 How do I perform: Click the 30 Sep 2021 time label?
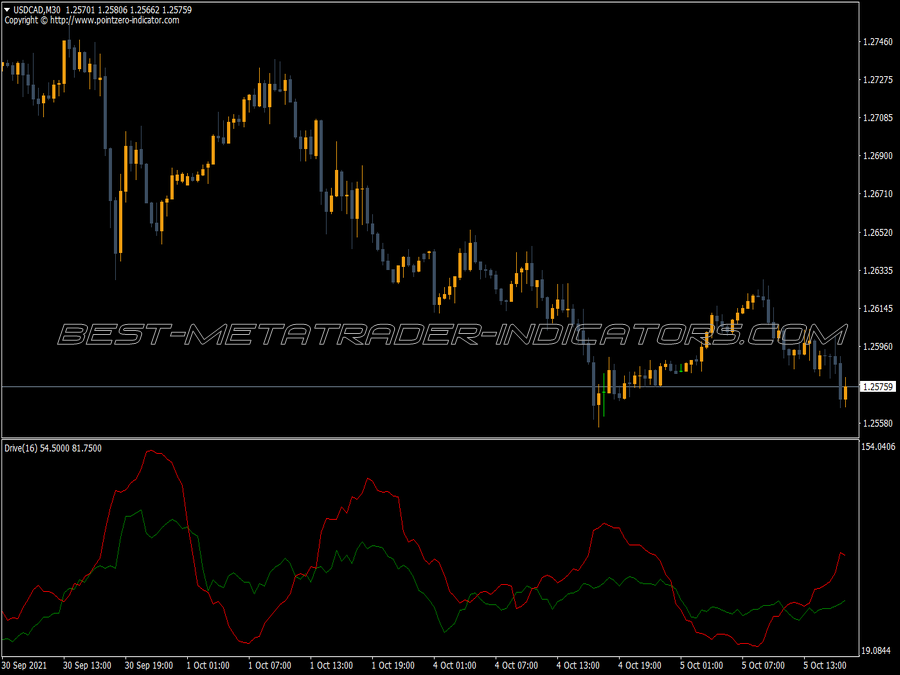pyautogui.click(x=25, y=665)
